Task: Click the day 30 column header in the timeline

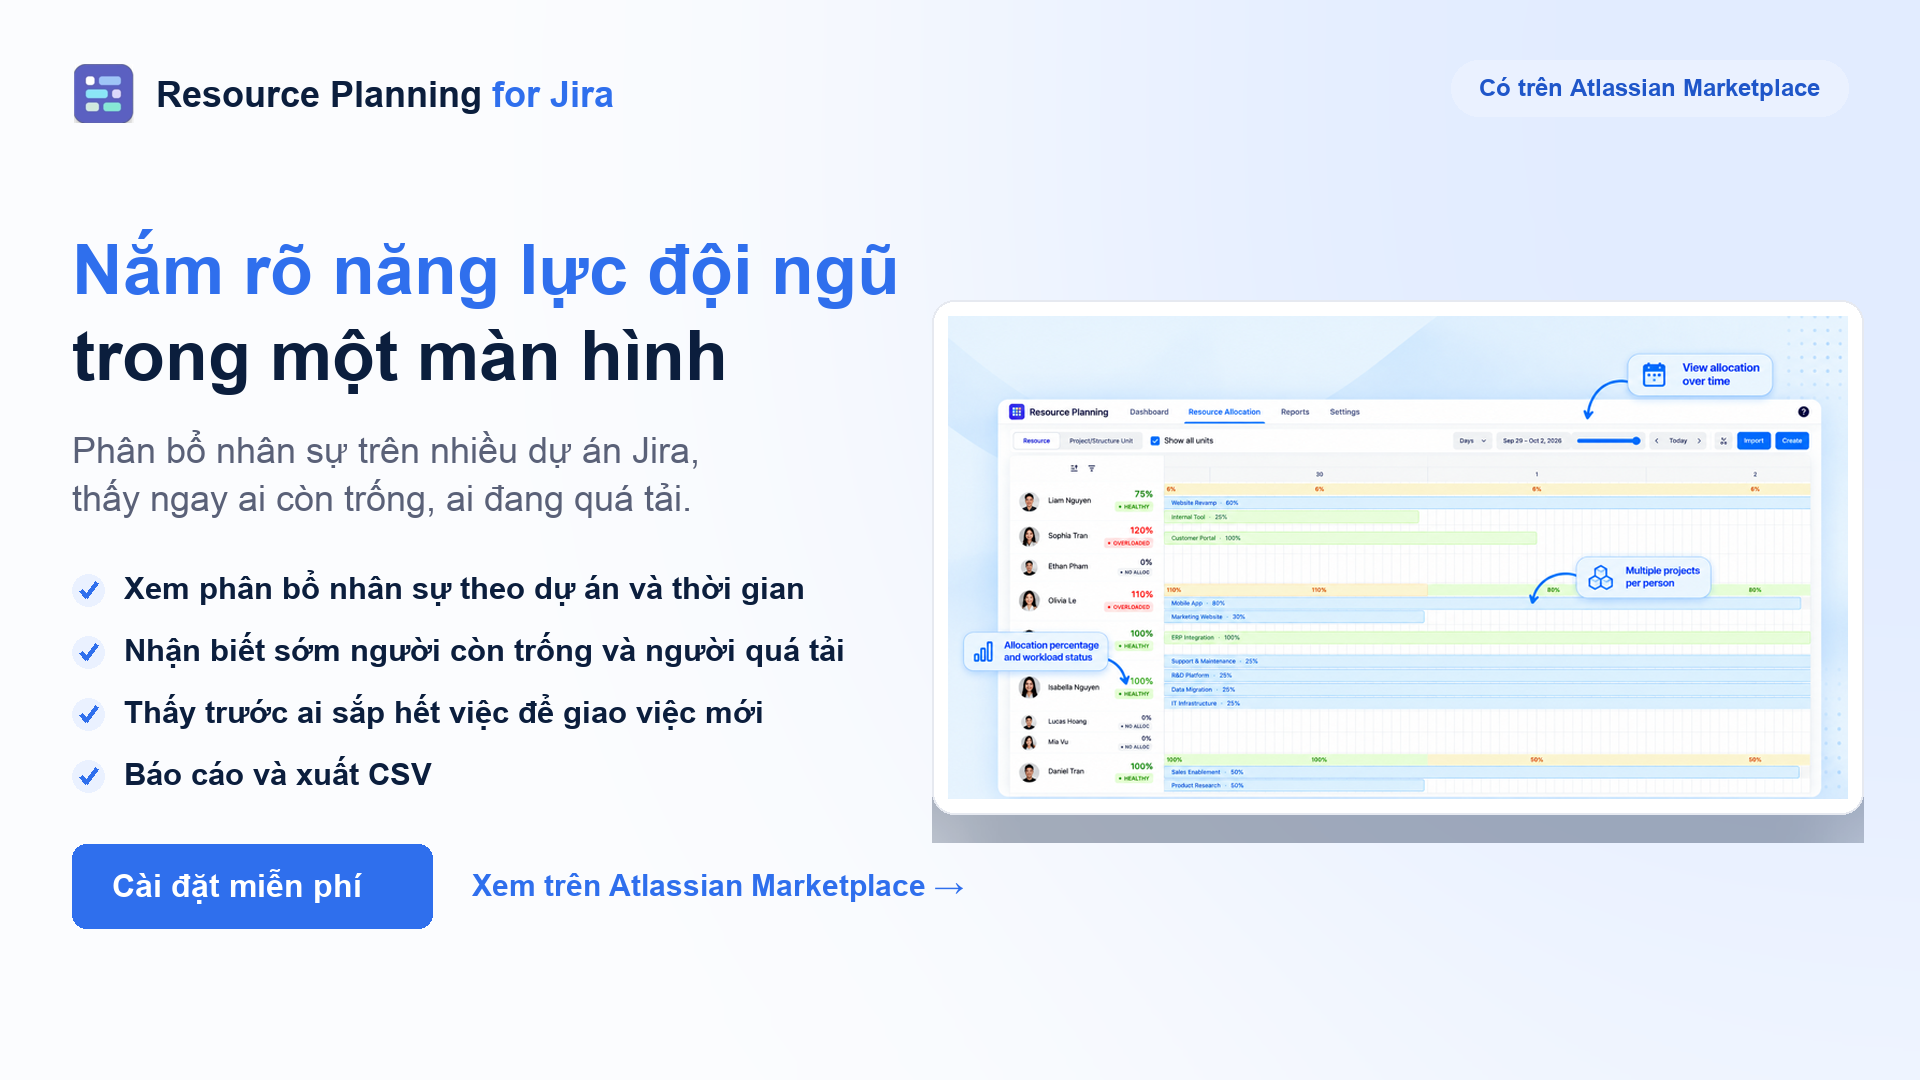Action: coord(1319,474)
